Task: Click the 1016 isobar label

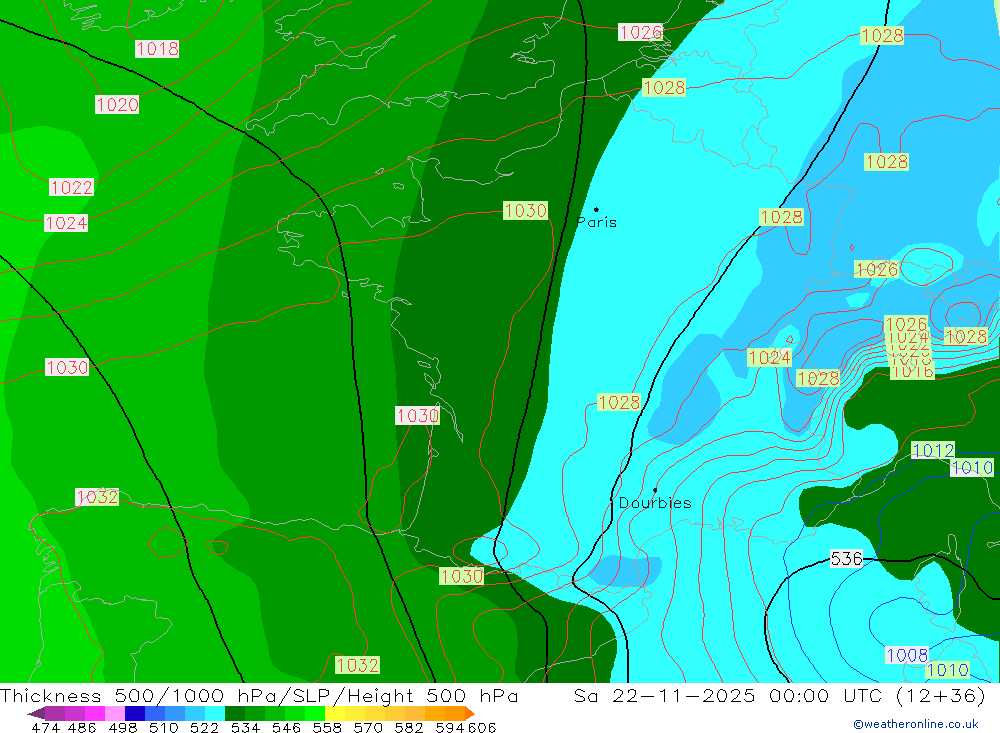Action: click(912, 371)
